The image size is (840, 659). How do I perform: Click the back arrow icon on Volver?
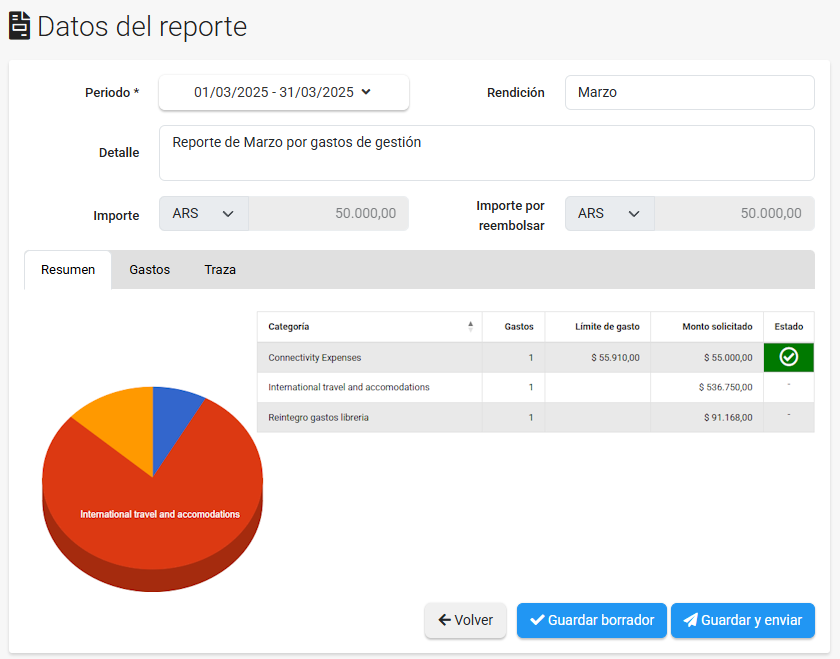click(x=444, y=620)
